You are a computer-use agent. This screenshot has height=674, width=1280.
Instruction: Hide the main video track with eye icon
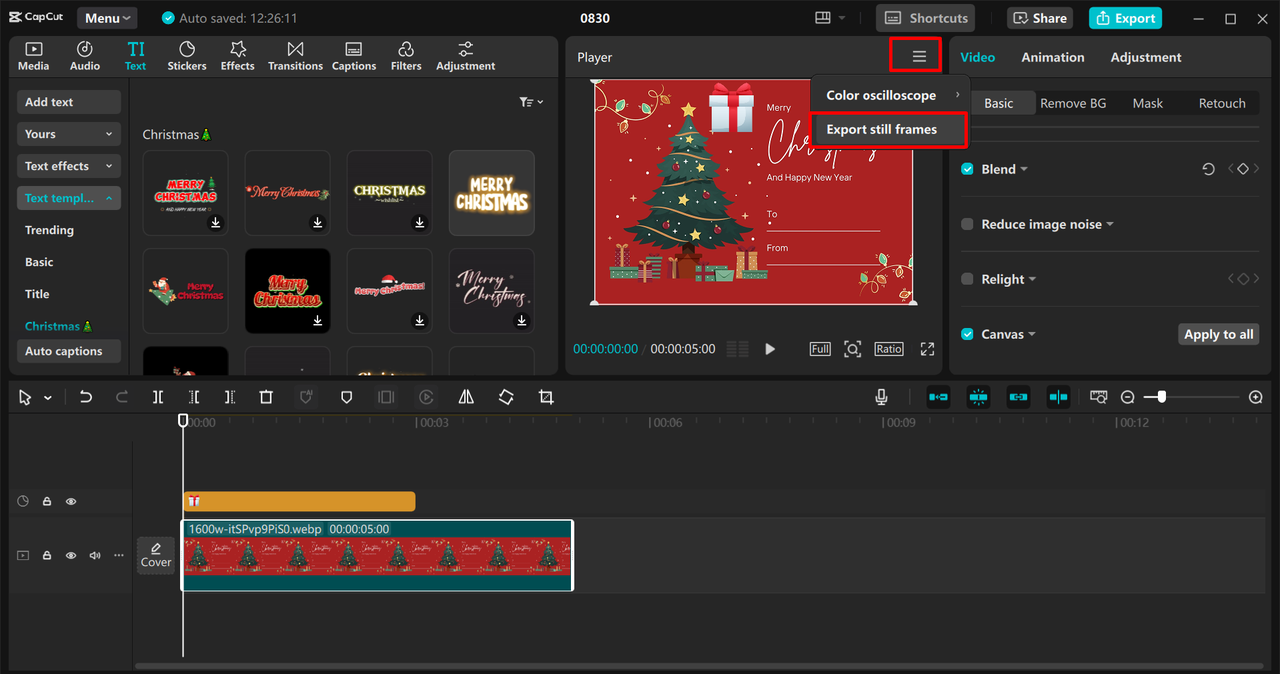point(71,555)
